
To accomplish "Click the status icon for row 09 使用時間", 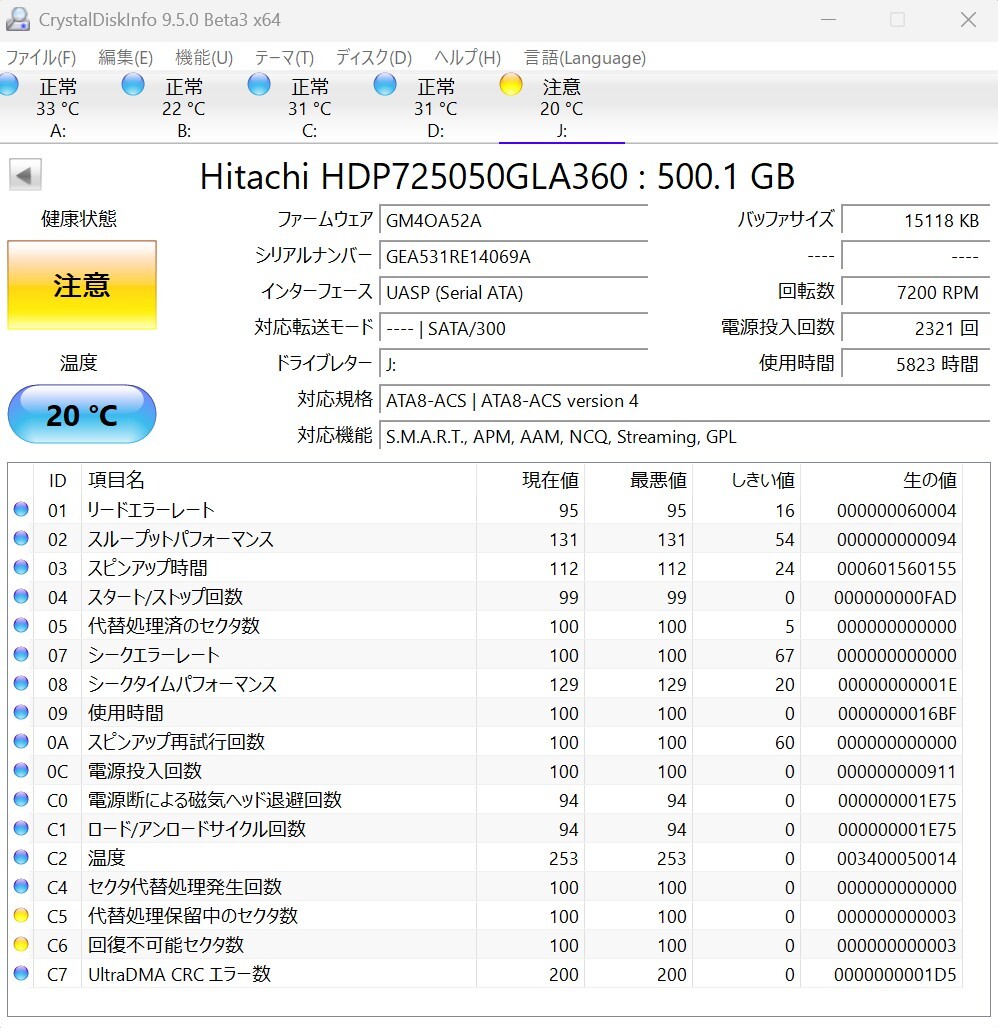I will click(21, 712).
